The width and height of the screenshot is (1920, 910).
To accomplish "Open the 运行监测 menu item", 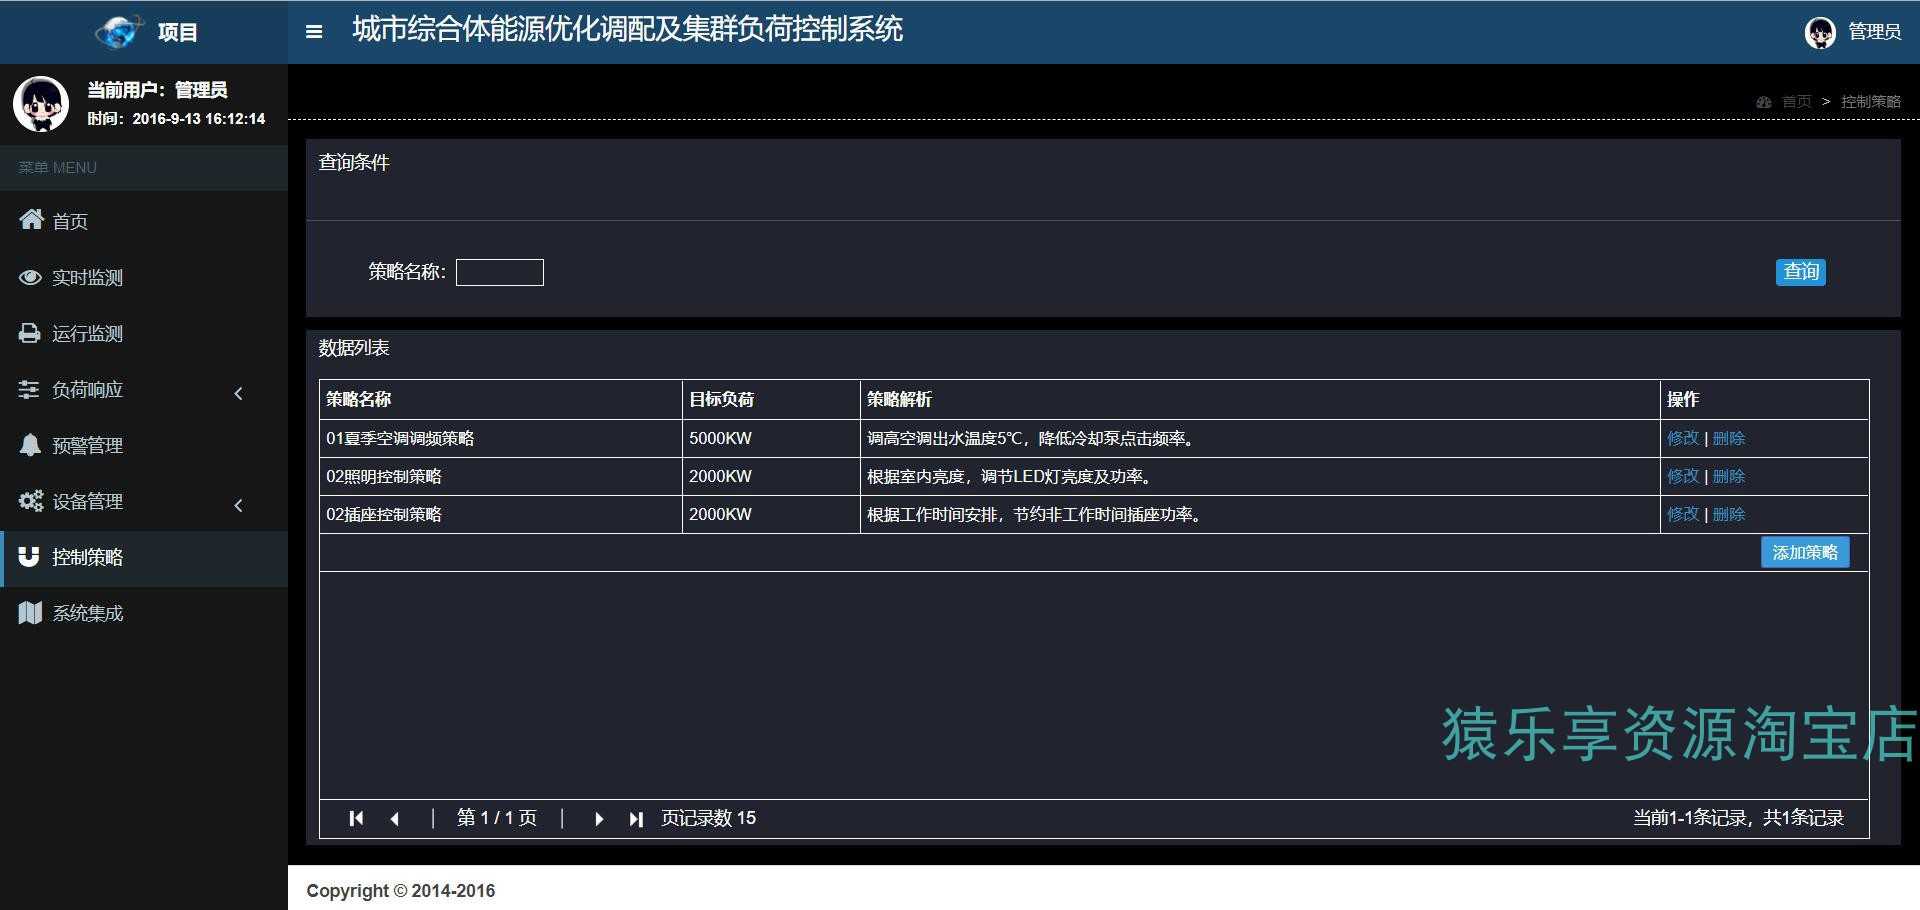I will coord(144,333).
